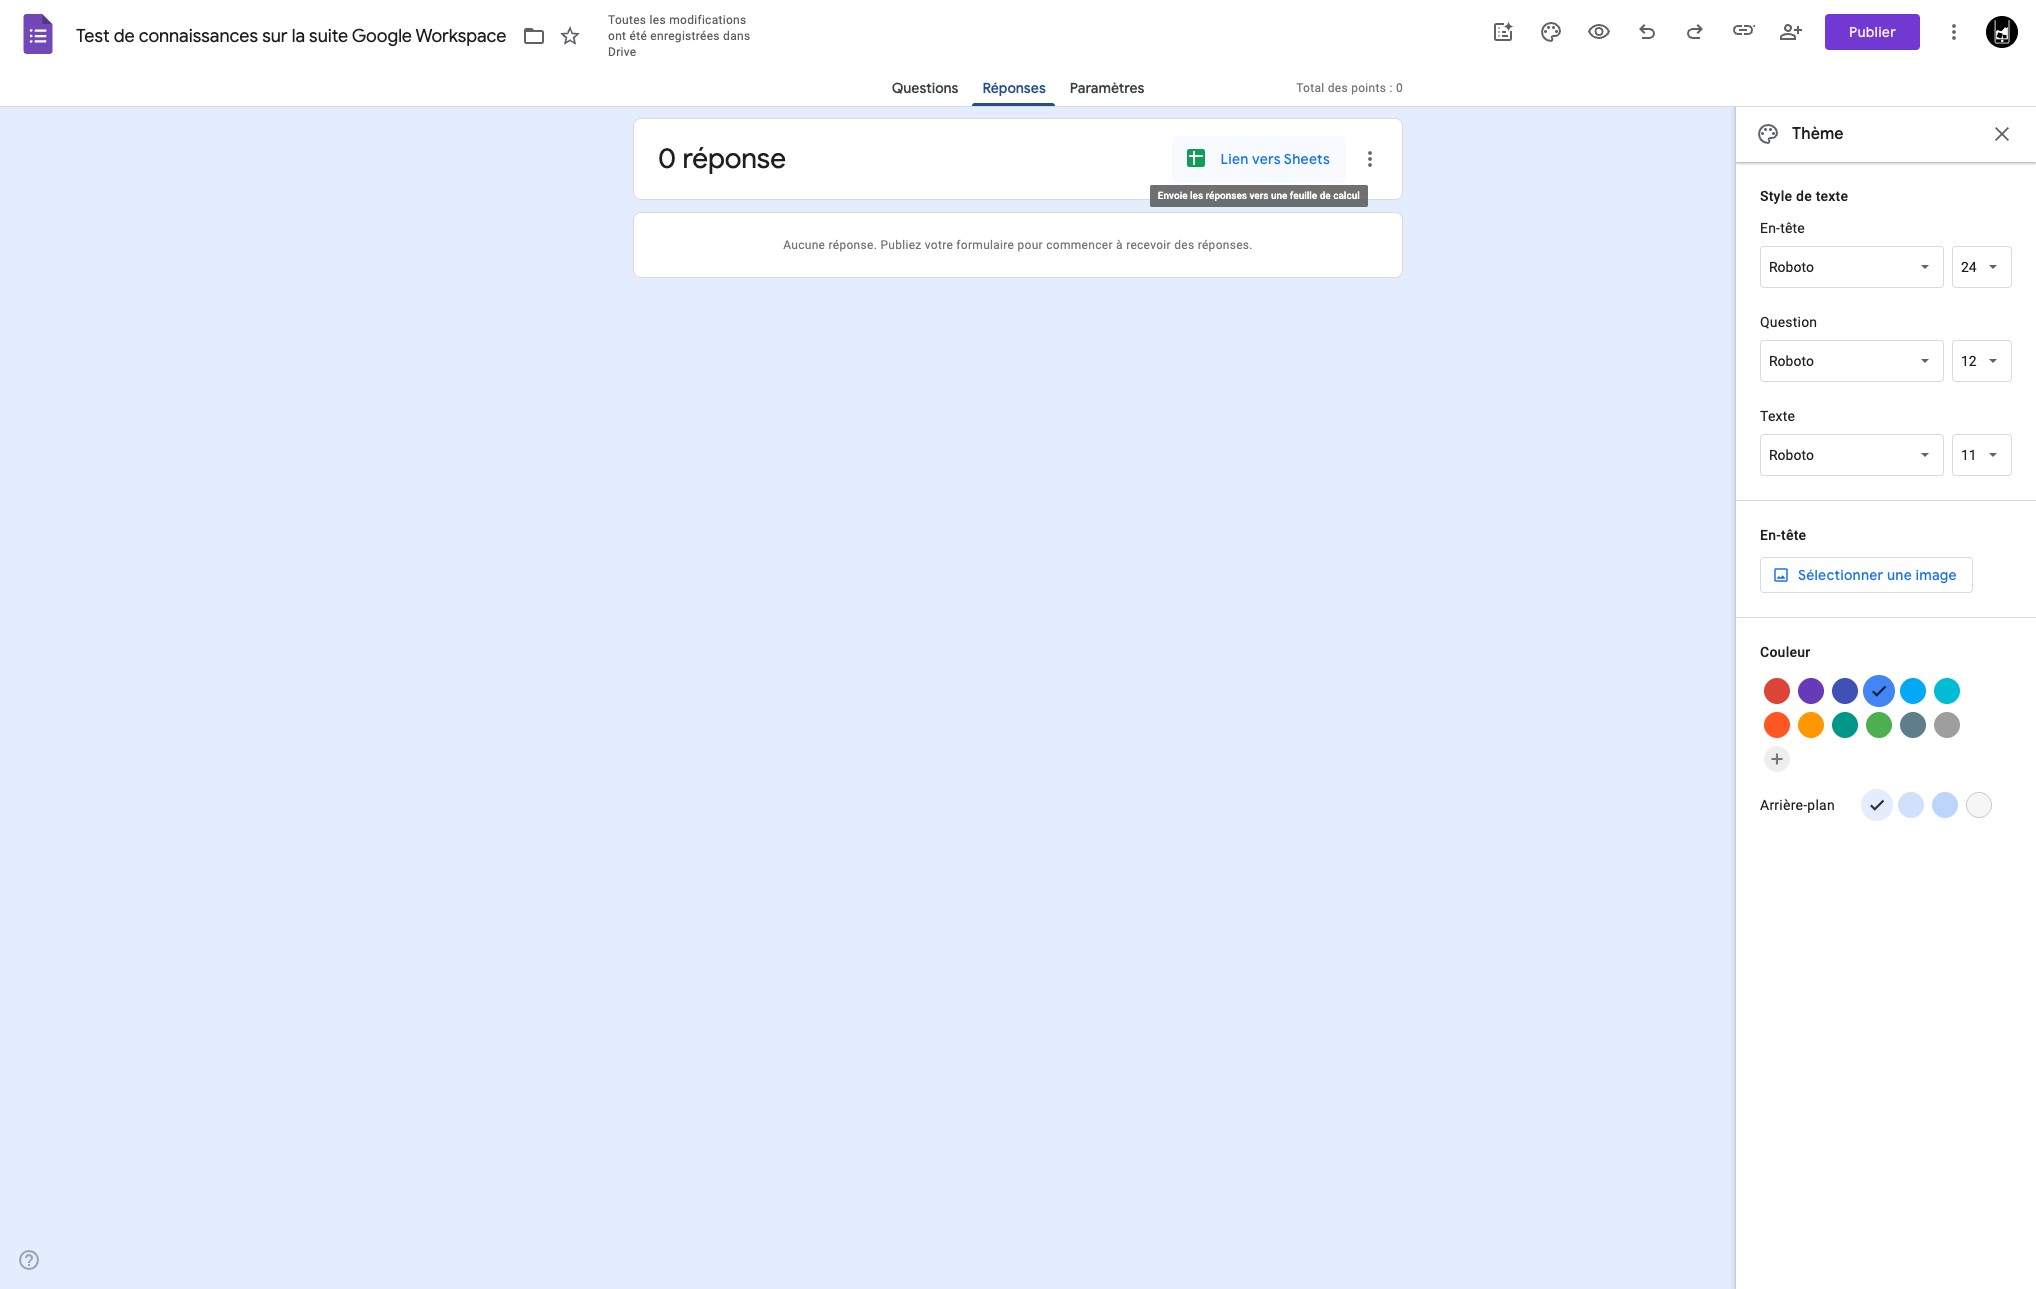The height and width of the screenshot is (1289, 2036).
Task: Select the checked lightest background swatch
Action: (1876, 805)
